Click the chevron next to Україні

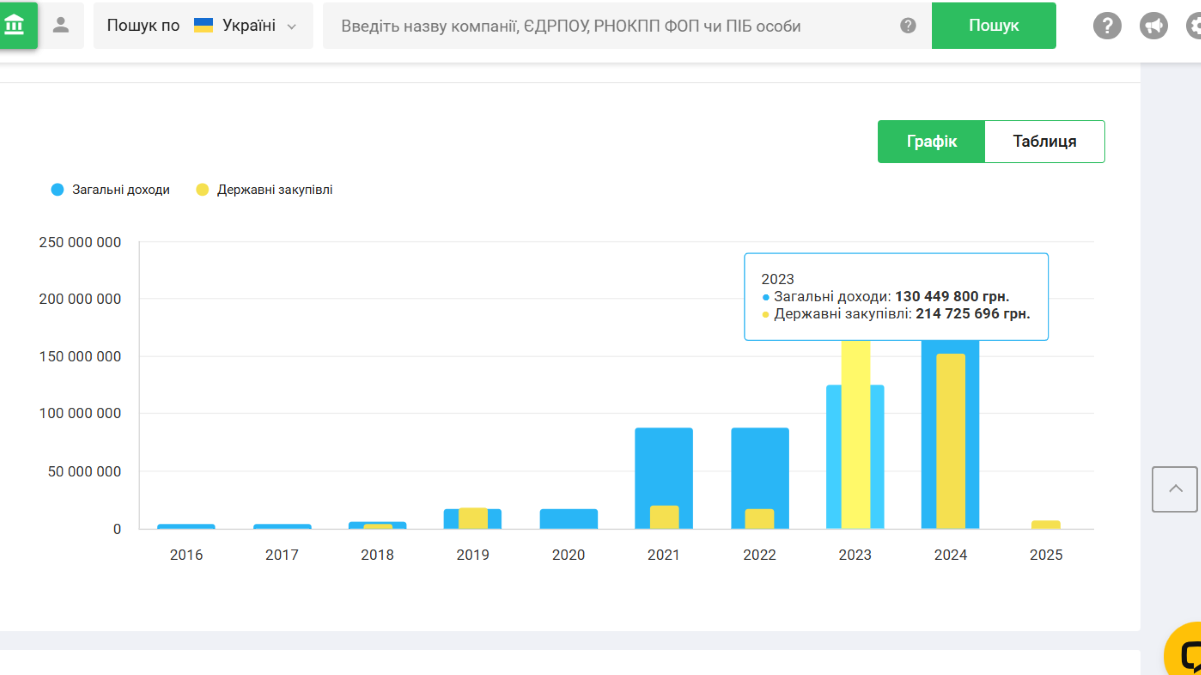tap(292, 27)
